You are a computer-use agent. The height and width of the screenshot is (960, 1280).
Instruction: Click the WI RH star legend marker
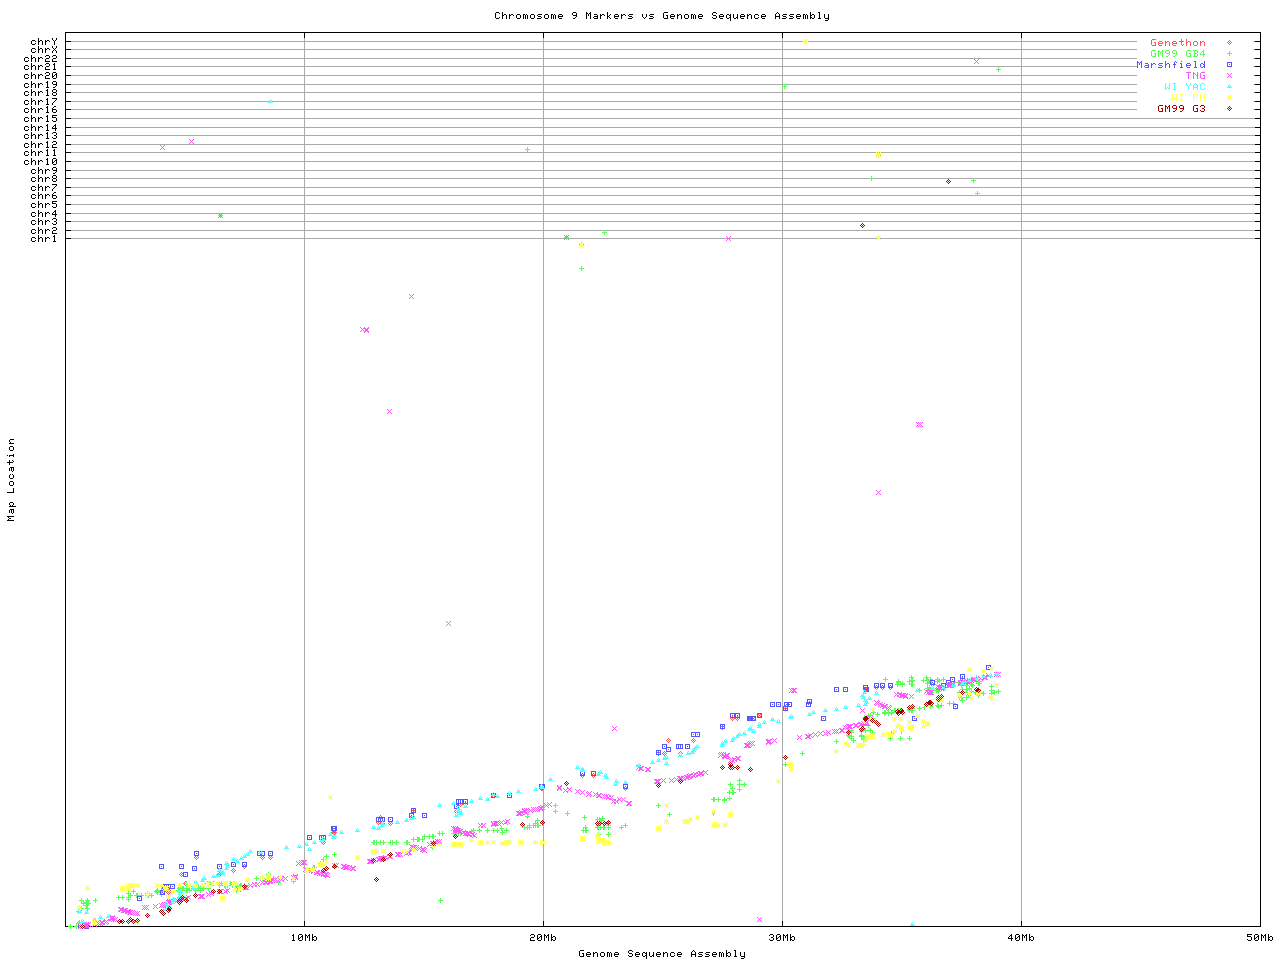1229,98
